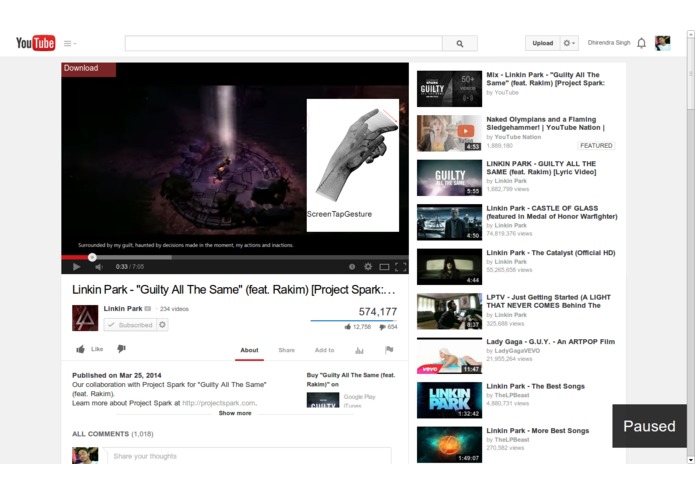Click the Google Play purchase link
Viewport: 695px width, 494px height.
click(359, 397)
